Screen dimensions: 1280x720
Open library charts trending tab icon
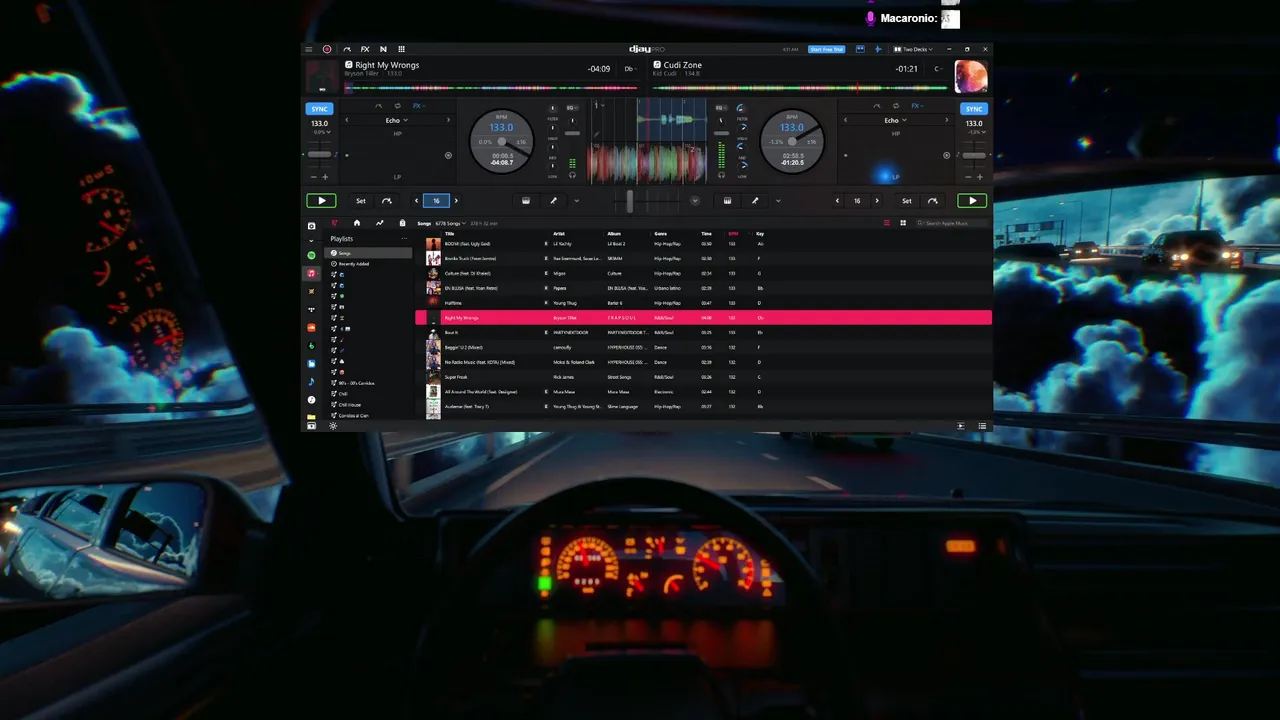point(379,223)
